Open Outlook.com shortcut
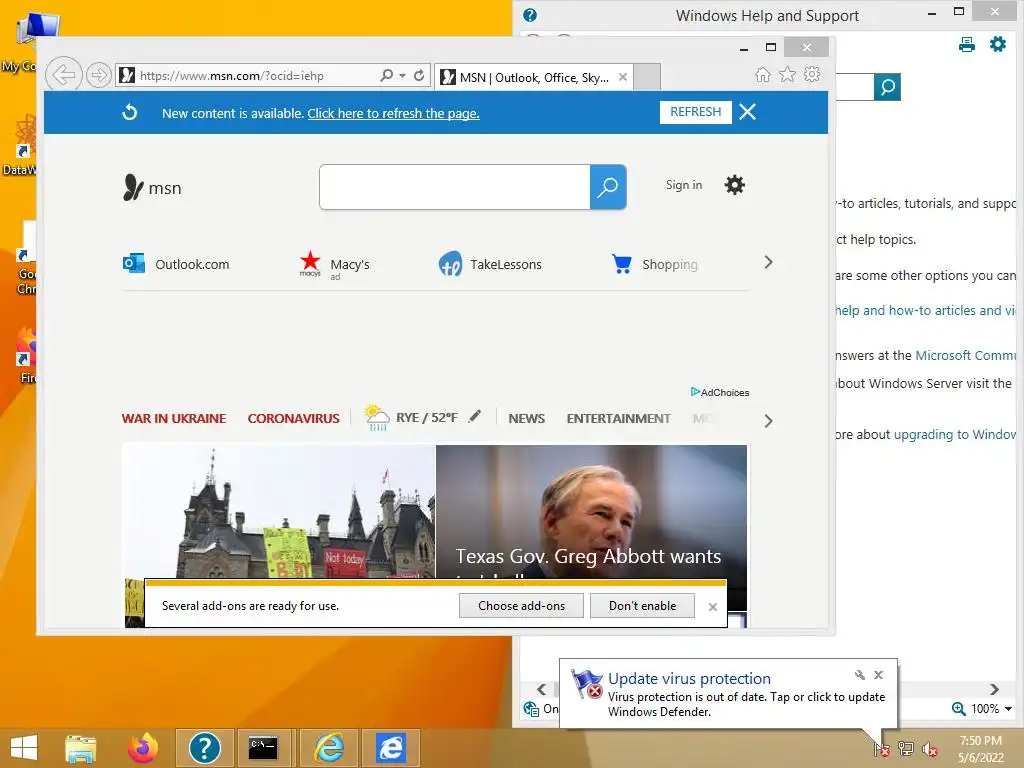This screenshot has width=1024, height=768. click(x=176, y=264)
